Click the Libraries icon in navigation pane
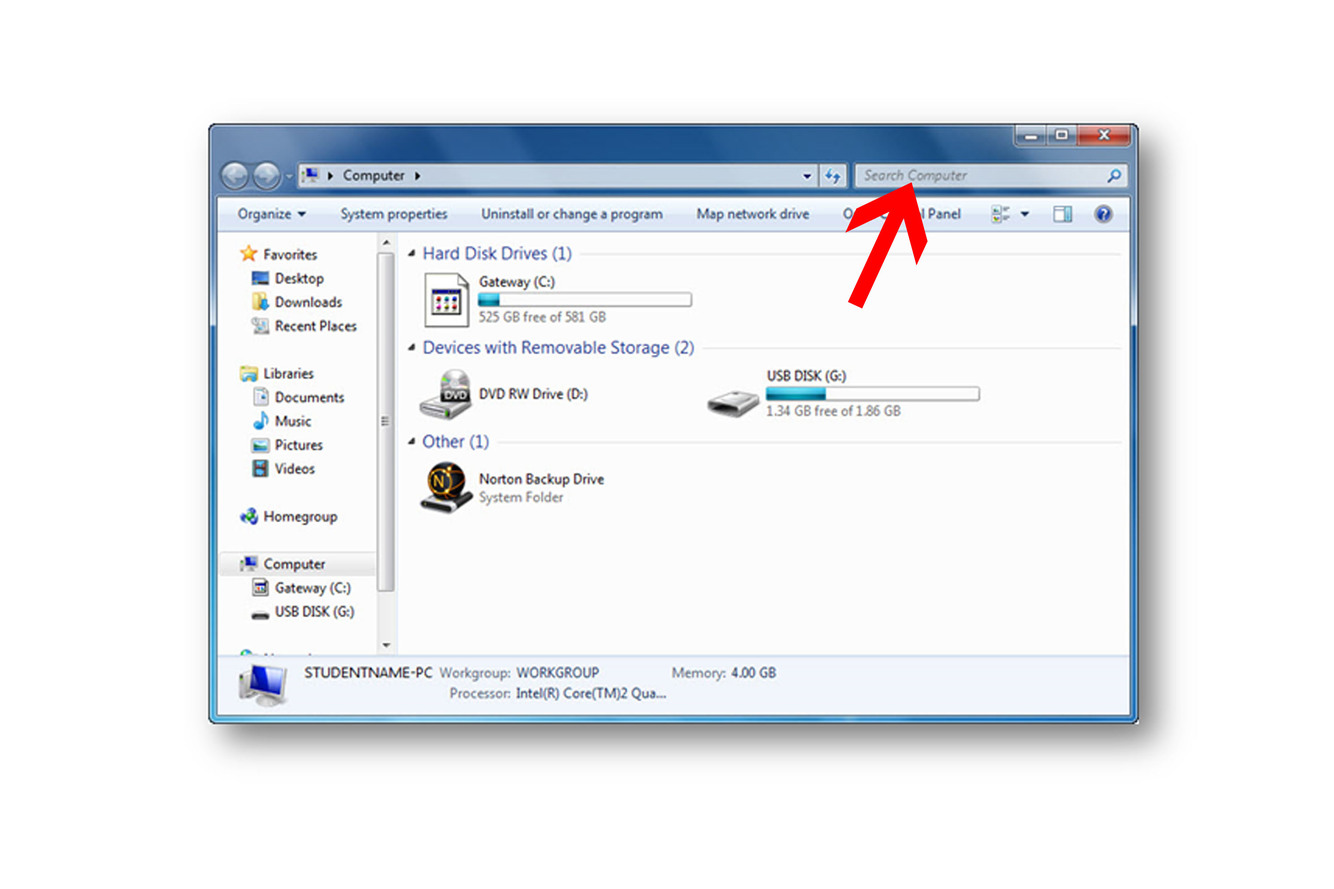1334x889 pixels. [249, 373]
